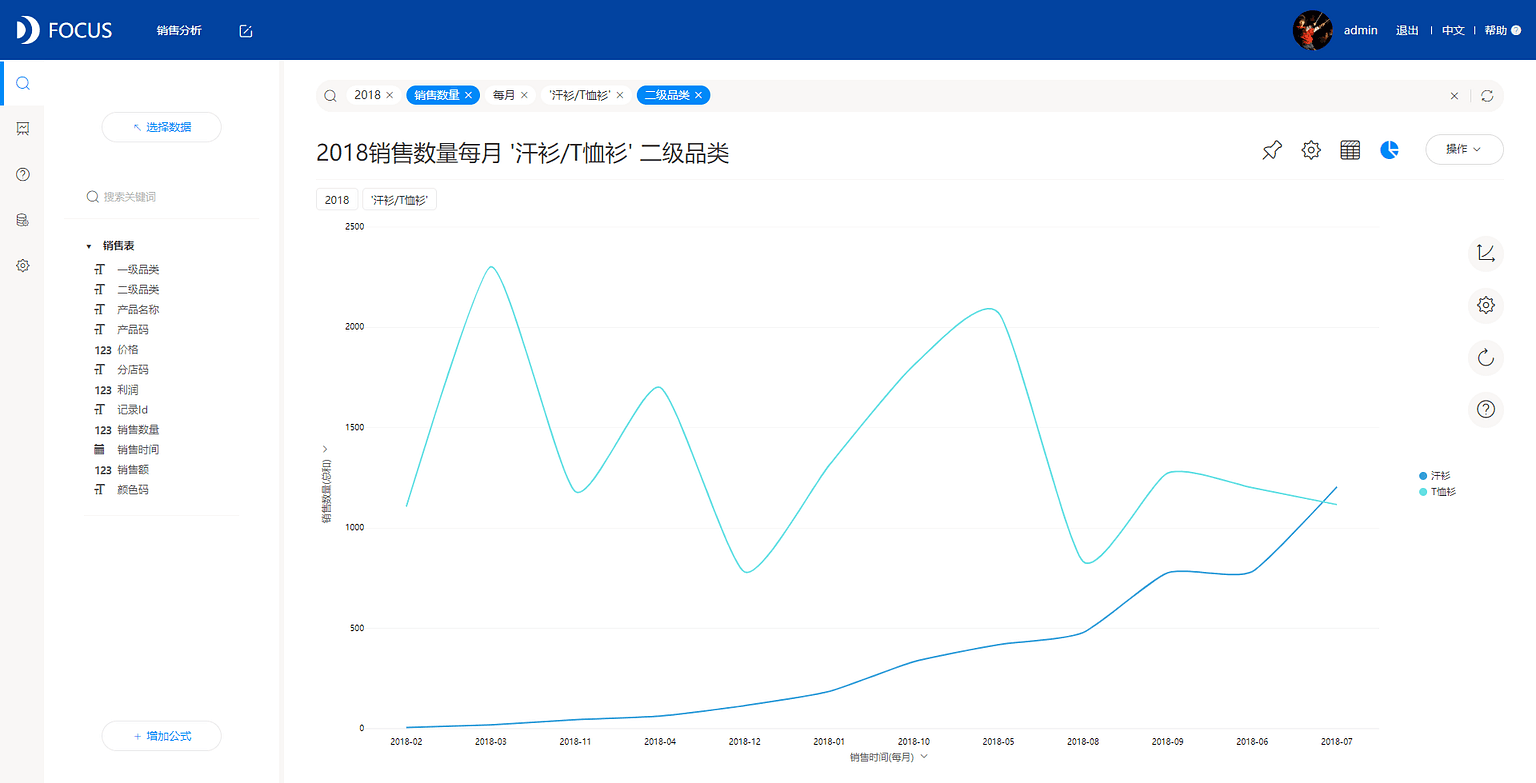The height and width of the screenshot is (783, 1536).
Task: Toggle the T恤衫 legend series
Action: [1437, 492]
